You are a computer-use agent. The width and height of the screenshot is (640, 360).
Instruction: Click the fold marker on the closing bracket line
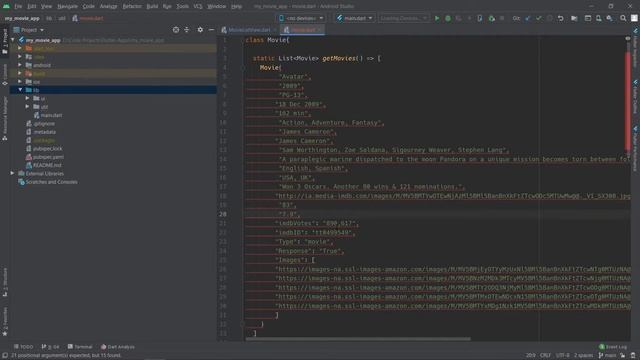point(242,324)
